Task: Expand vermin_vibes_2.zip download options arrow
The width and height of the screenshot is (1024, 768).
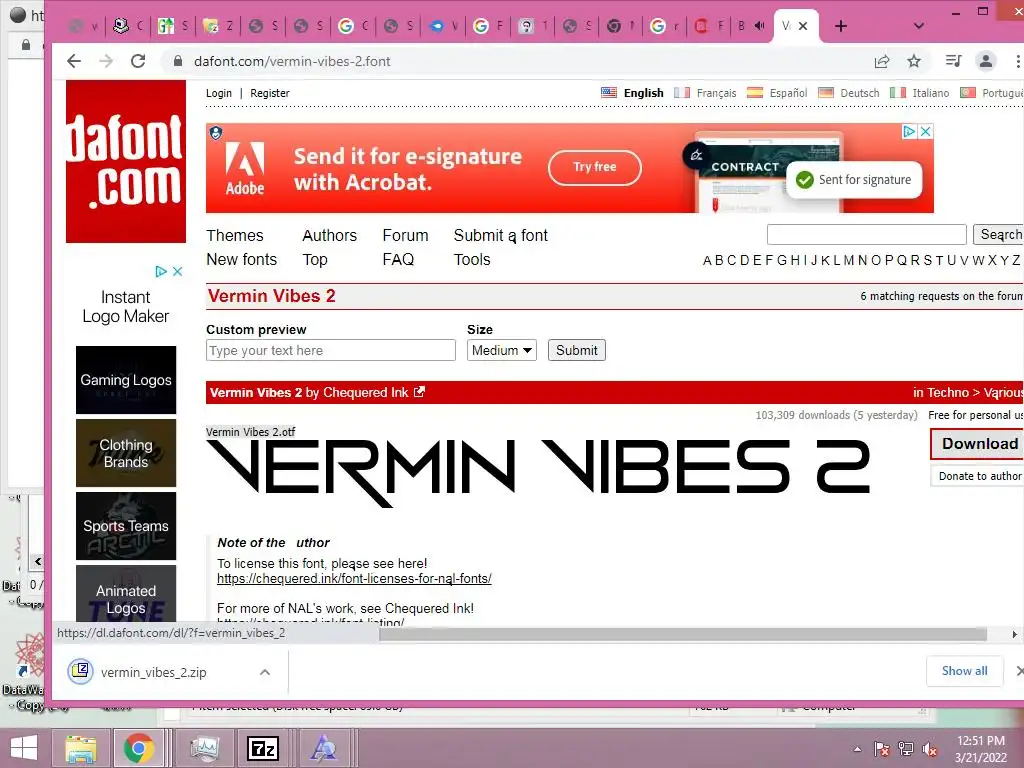Action: pyautogui.click(x=264, y=672)
